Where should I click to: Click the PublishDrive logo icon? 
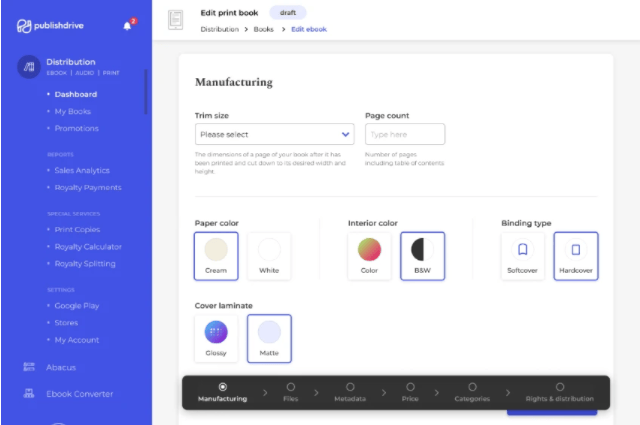pos(25,26)
